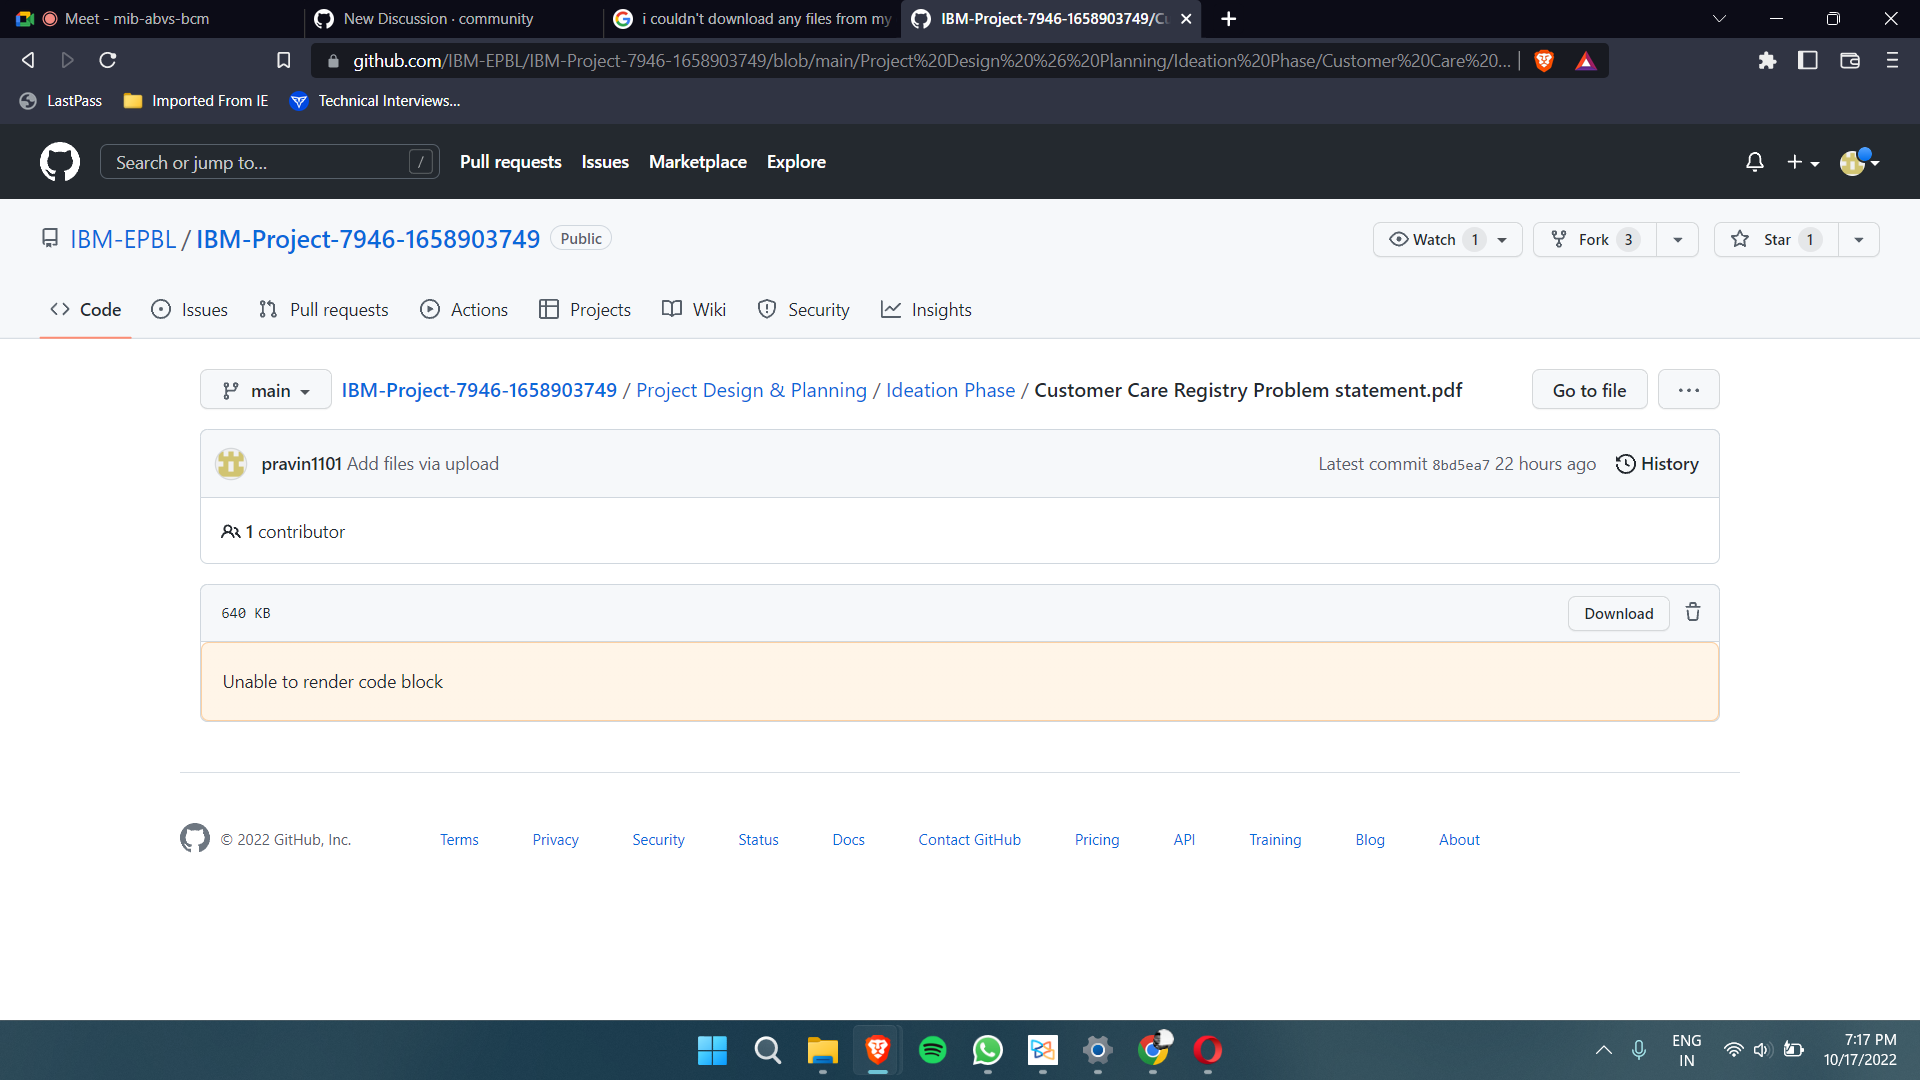The height and width of the screenshot is (1080, 1920).
Task: Open the browser hamburger menu
Action: point(1892,61)
